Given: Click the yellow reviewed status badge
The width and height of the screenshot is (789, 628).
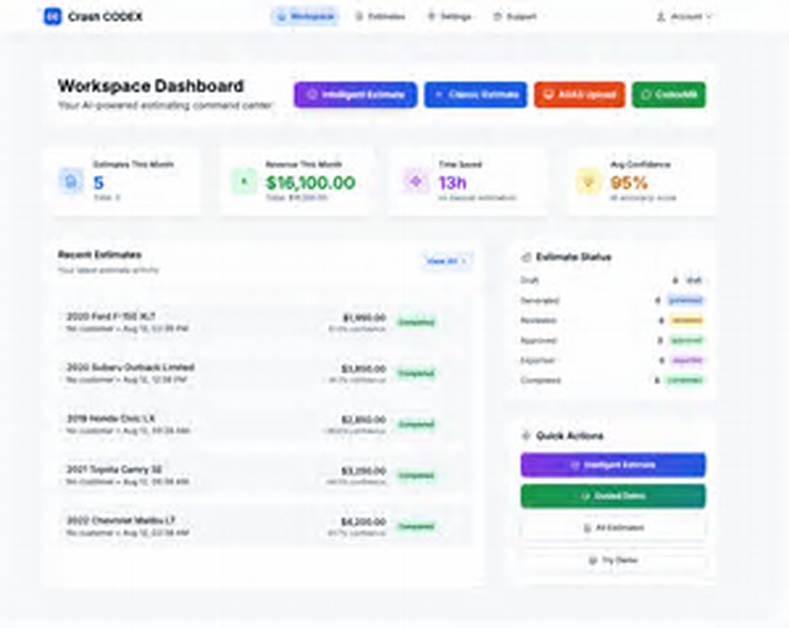Looking at the screenshot, I should (687, 321).
